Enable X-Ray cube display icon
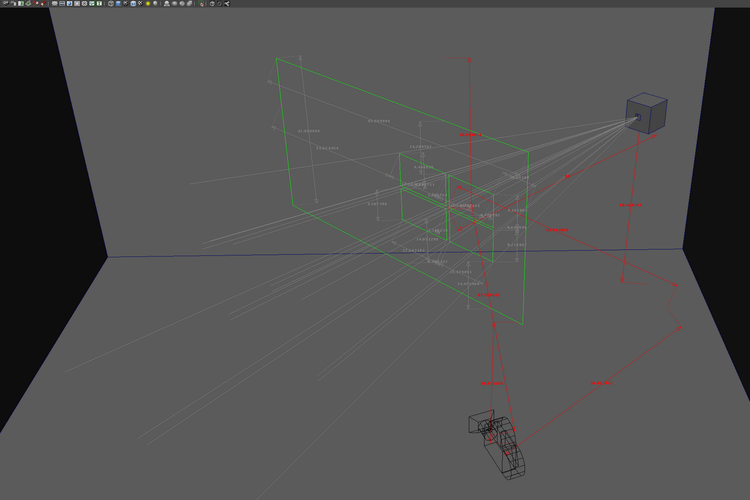 pyautogui.click(x=212, y=4)
